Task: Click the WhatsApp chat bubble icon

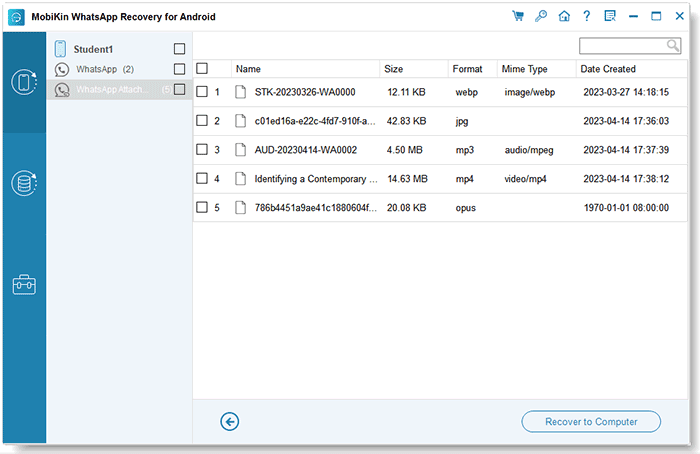Action: click(x=62, y=69)
